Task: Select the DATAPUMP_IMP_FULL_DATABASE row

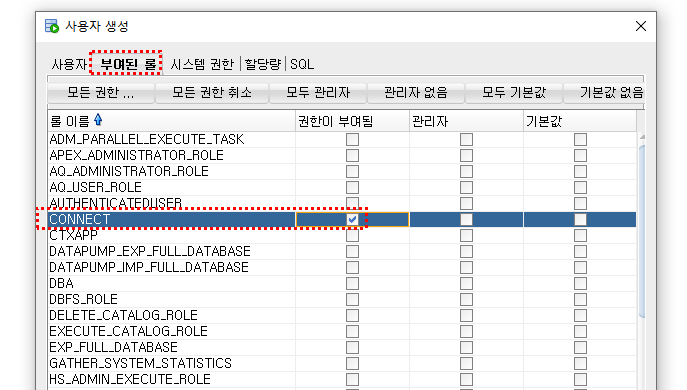Action: pos(342,267)
